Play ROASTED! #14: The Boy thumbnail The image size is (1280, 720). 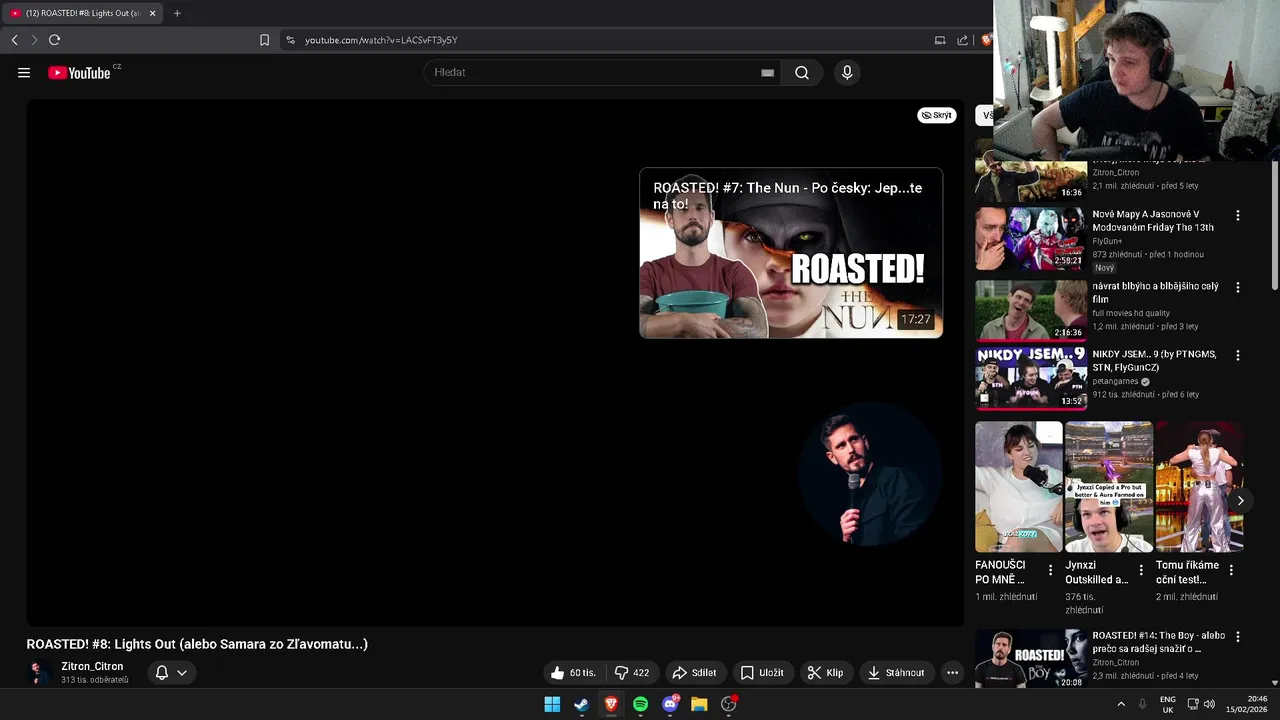coord(1031,658)
